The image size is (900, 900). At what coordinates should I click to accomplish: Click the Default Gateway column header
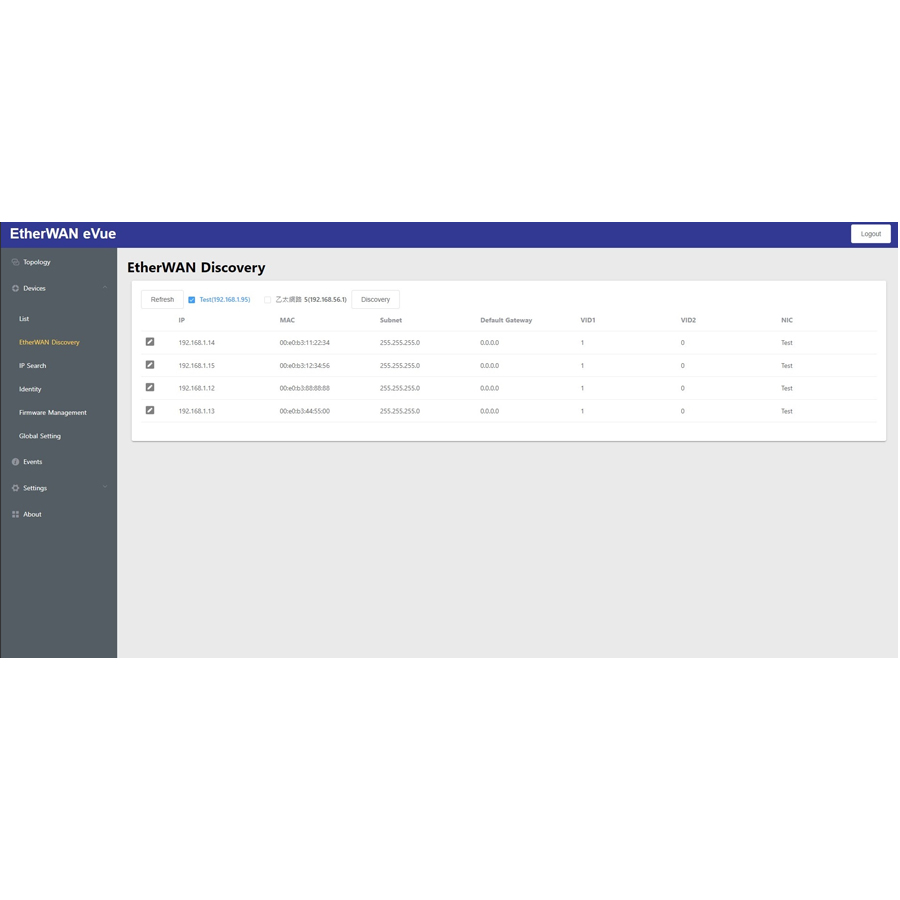[x=506, y=320]
